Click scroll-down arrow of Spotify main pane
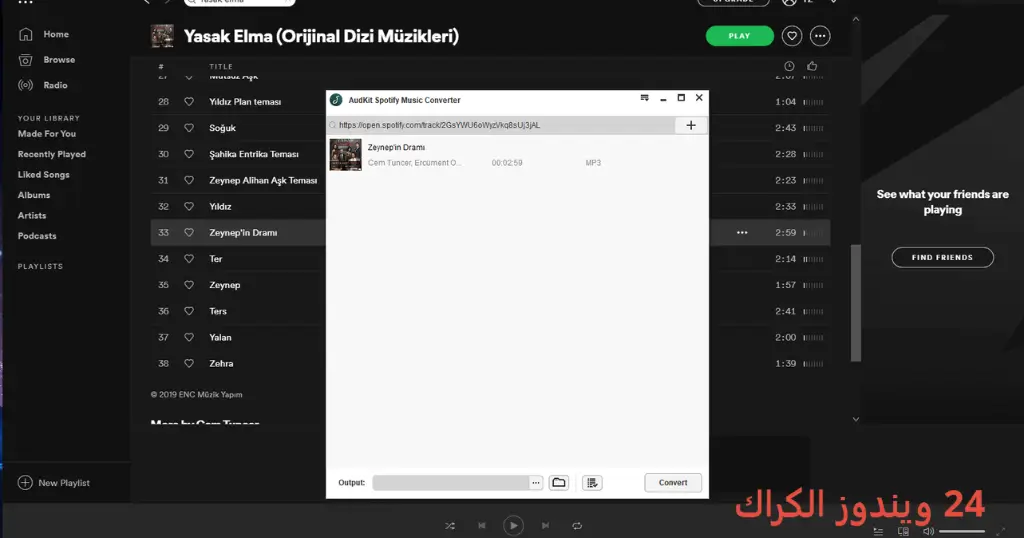Screen dimensions: 1024x538 click(856, 419)
